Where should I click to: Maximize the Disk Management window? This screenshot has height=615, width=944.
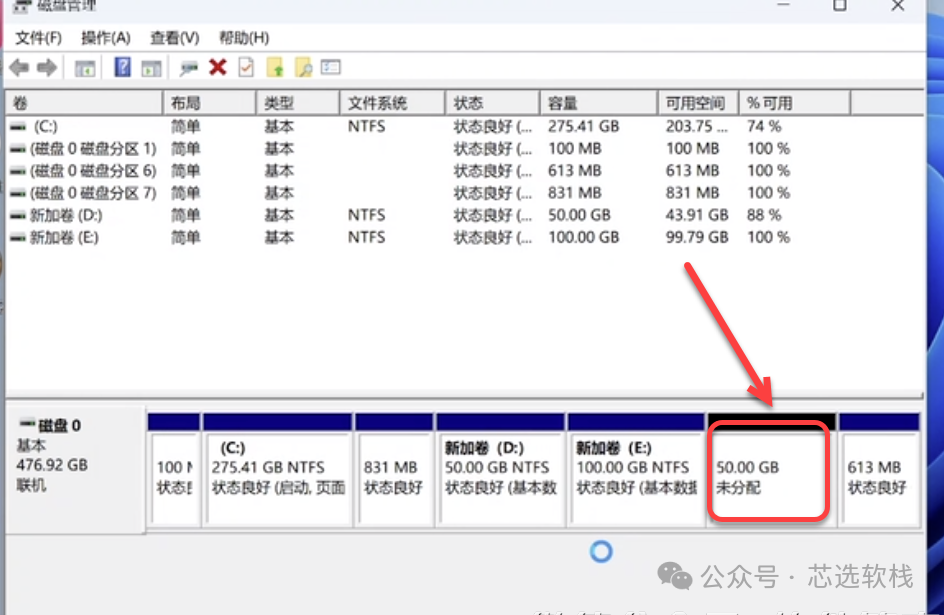point(840,5)
